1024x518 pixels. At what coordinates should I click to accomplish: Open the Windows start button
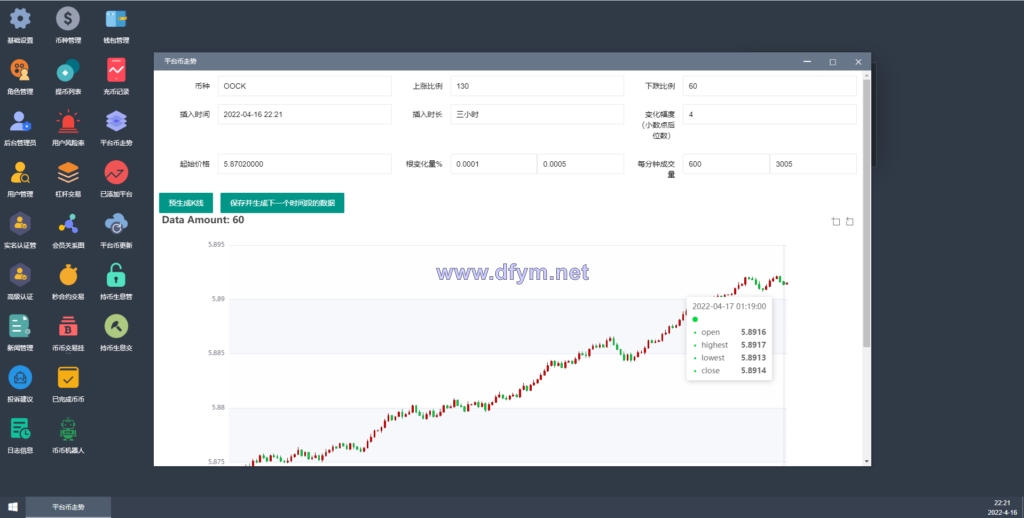[12, 507]
